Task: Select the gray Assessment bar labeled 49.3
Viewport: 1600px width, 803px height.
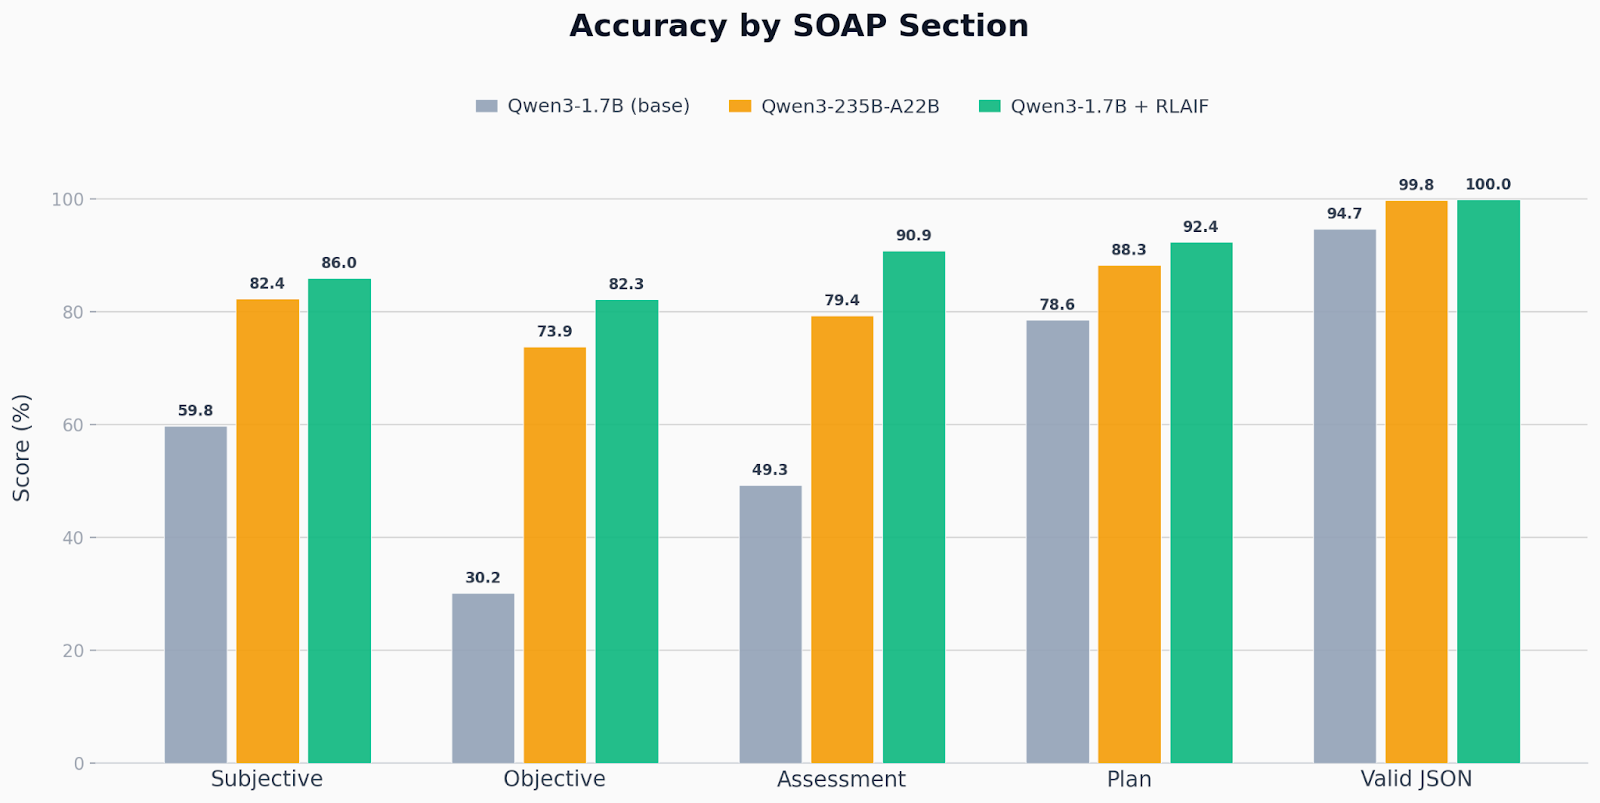Action: coord(770,624)
